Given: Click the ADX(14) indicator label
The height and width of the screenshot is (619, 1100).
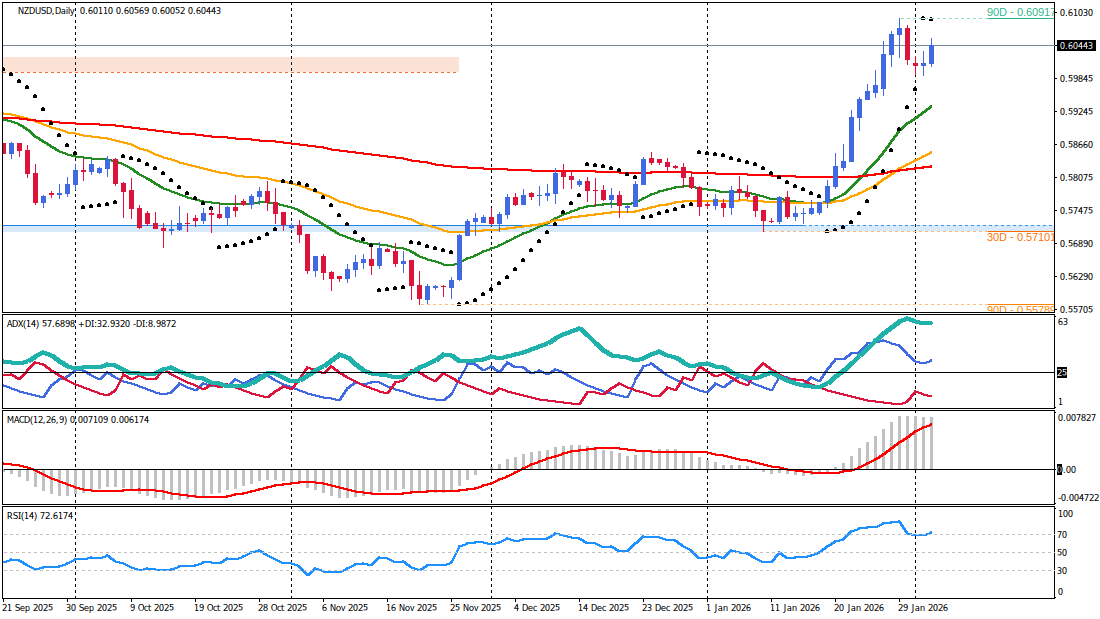Looking at the screenshot, I should click(x=23, y=324).
